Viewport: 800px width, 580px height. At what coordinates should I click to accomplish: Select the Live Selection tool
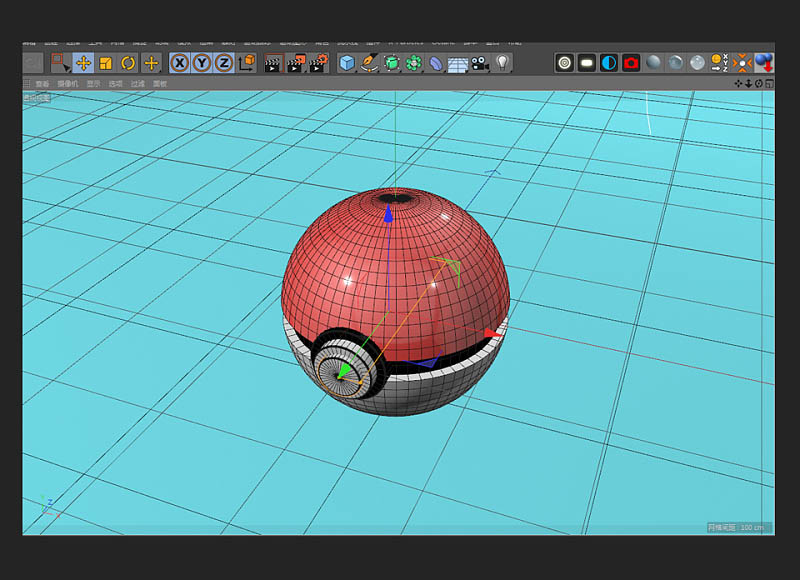60,63
